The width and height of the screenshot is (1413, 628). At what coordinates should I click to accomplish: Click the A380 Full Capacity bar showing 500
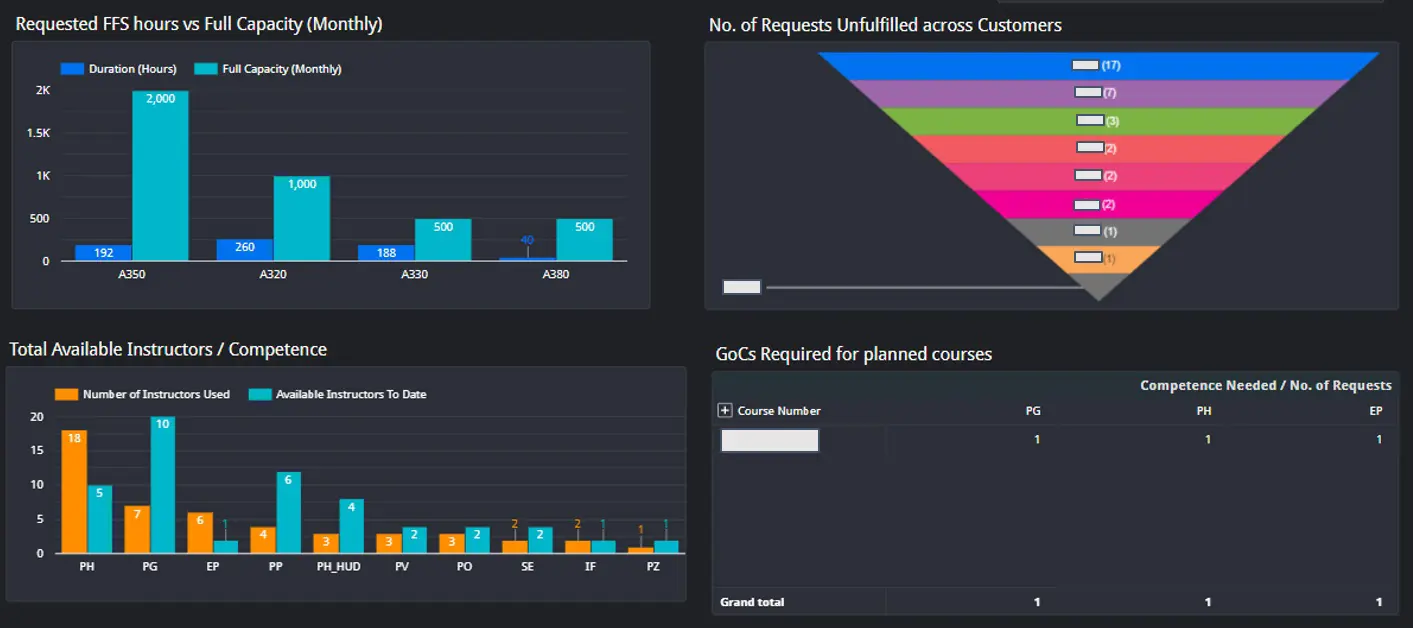coord(584,240)
